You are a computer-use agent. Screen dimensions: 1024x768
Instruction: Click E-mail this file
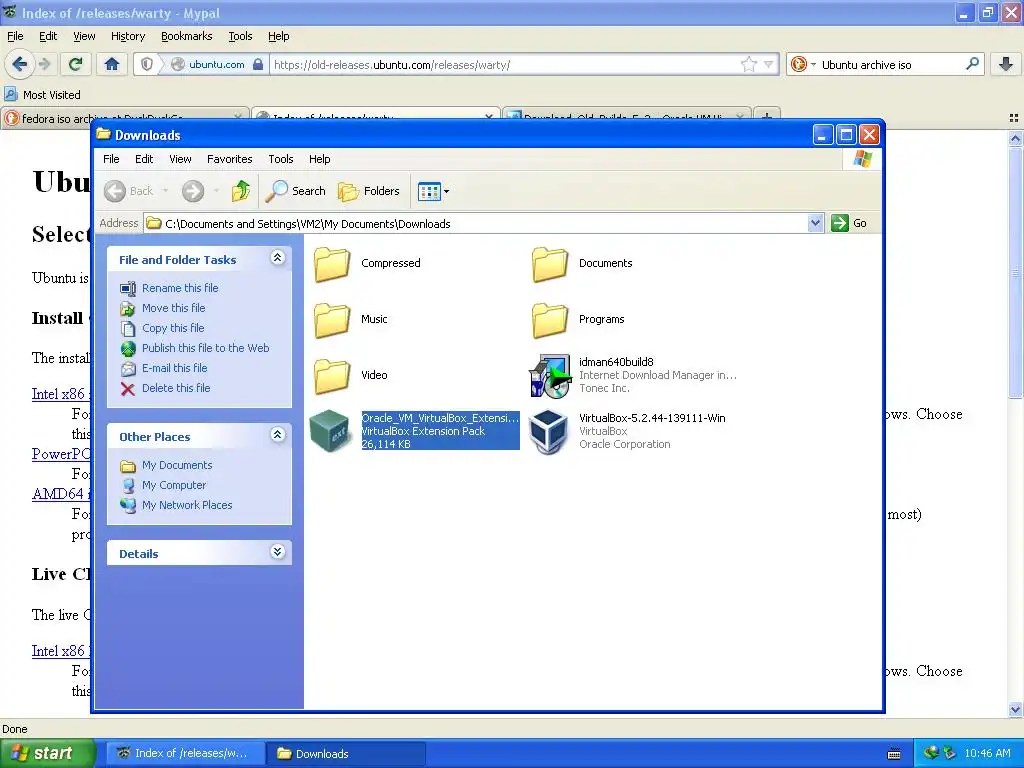click(x=174, y=368)
